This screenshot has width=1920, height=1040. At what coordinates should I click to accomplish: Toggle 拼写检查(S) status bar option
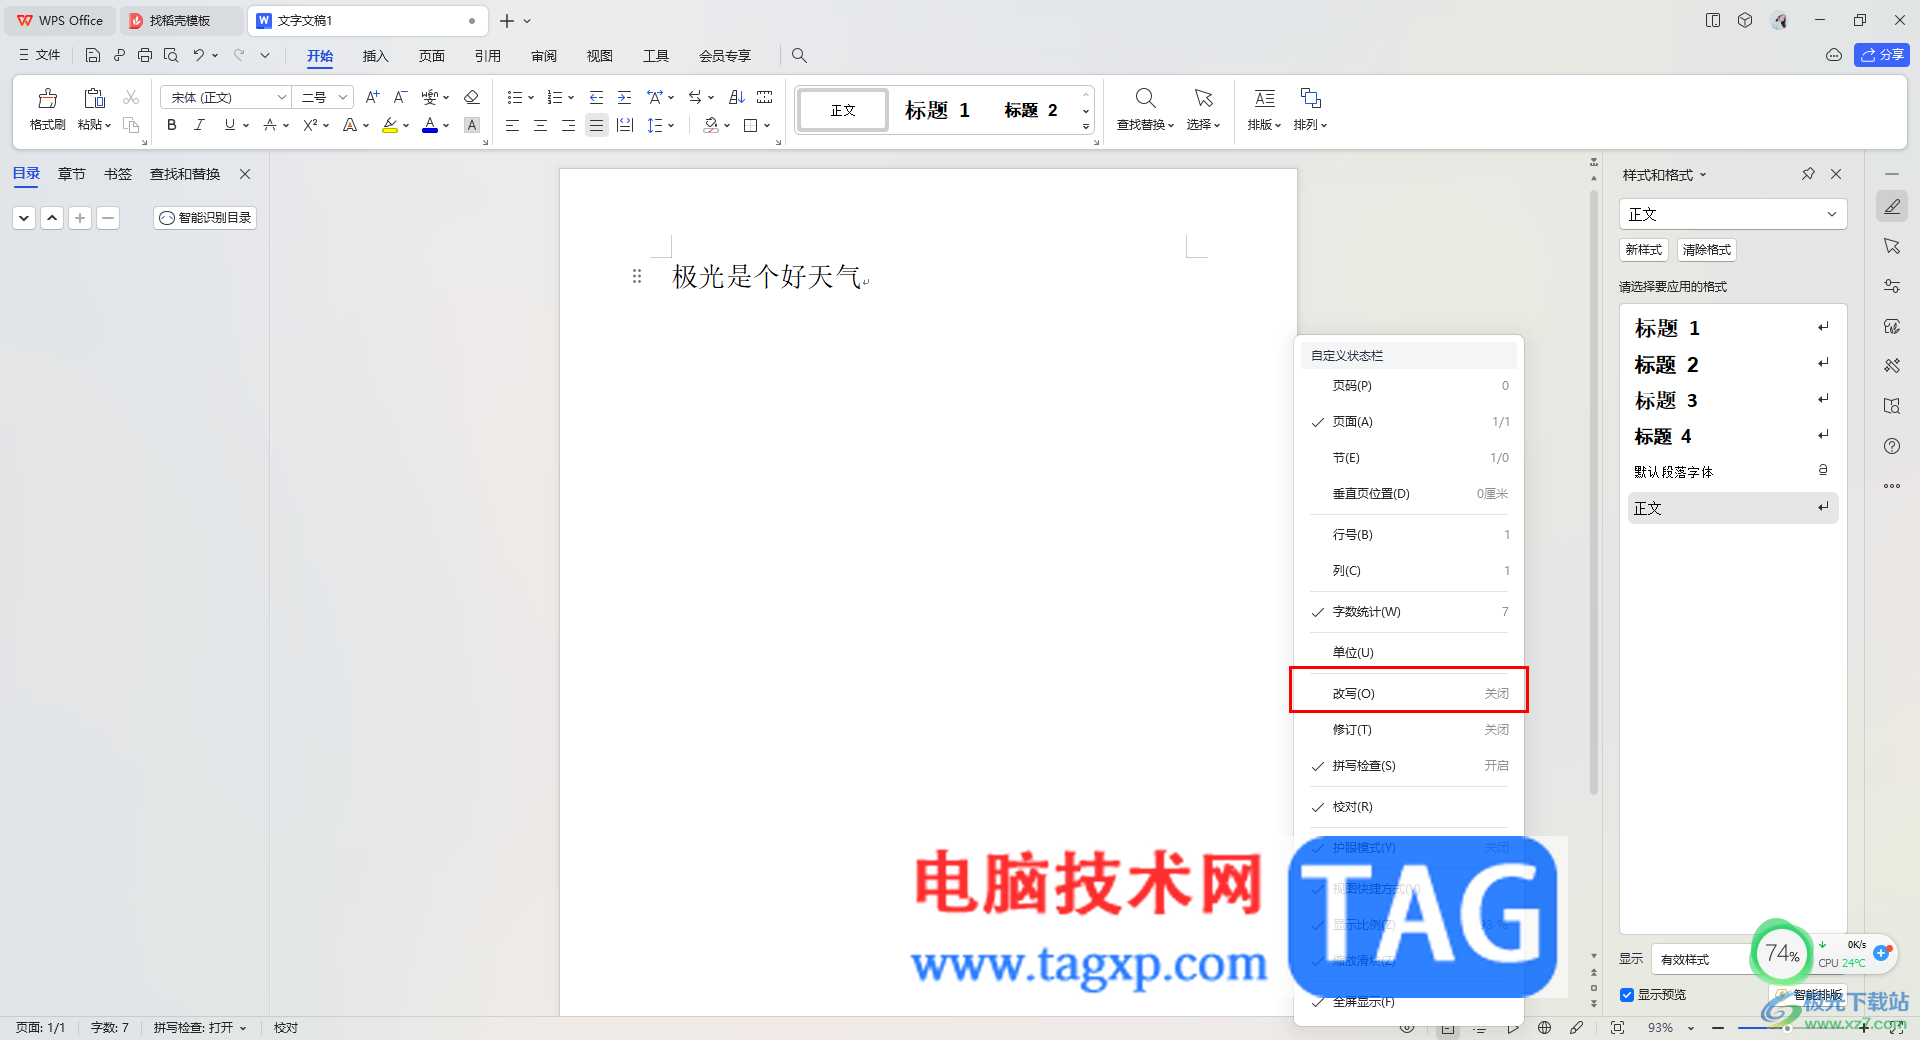tap(1409, 766)
